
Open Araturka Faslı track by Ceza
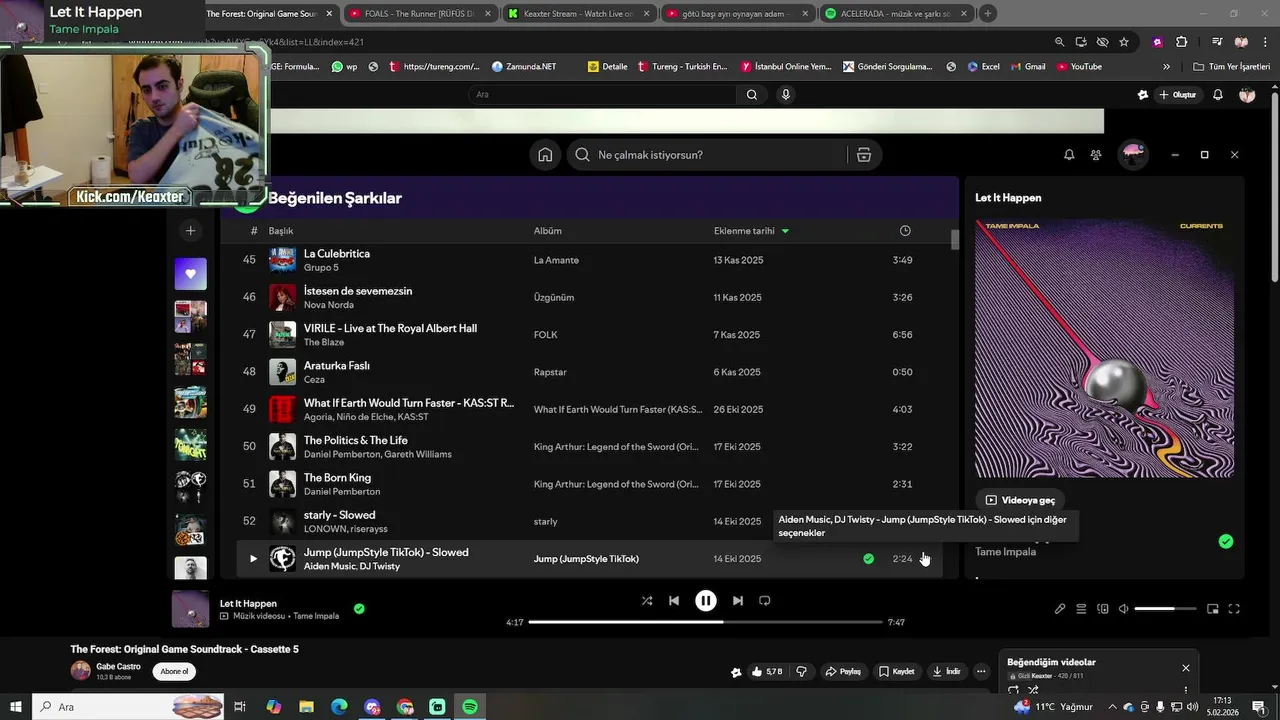coord(337,366)
